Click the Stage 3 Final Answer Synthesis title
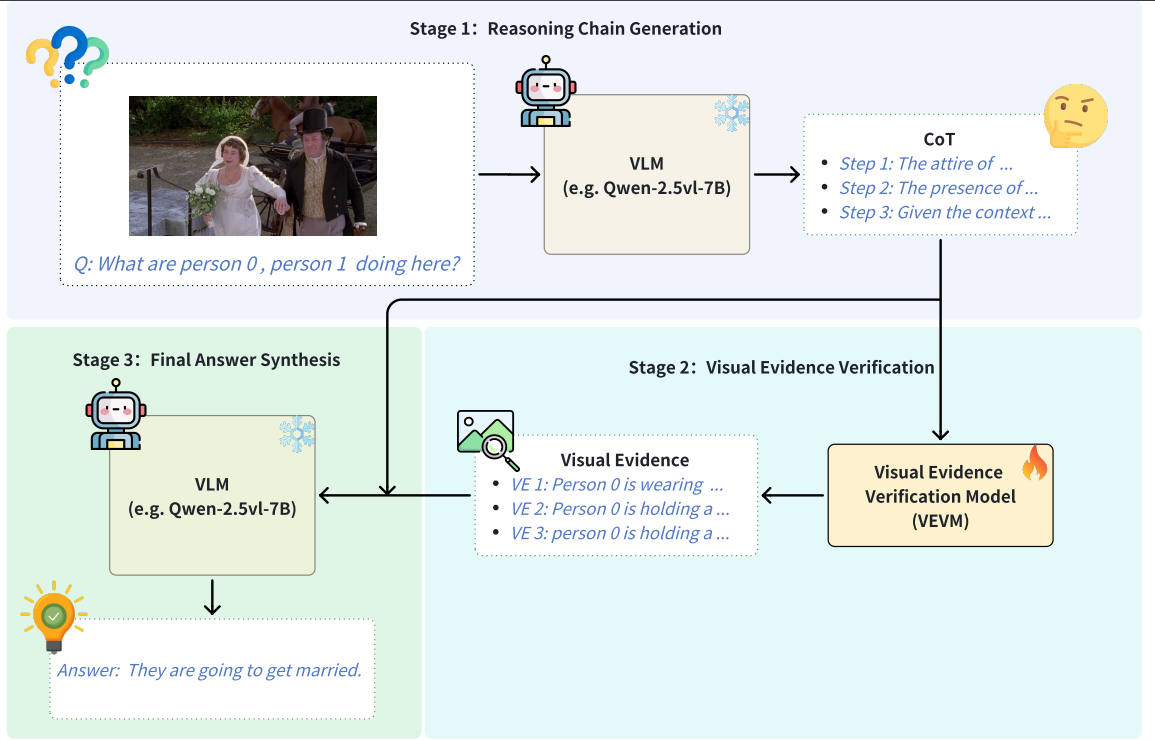The height and width of the screenshot is (740, 1155). pos(206,359)
